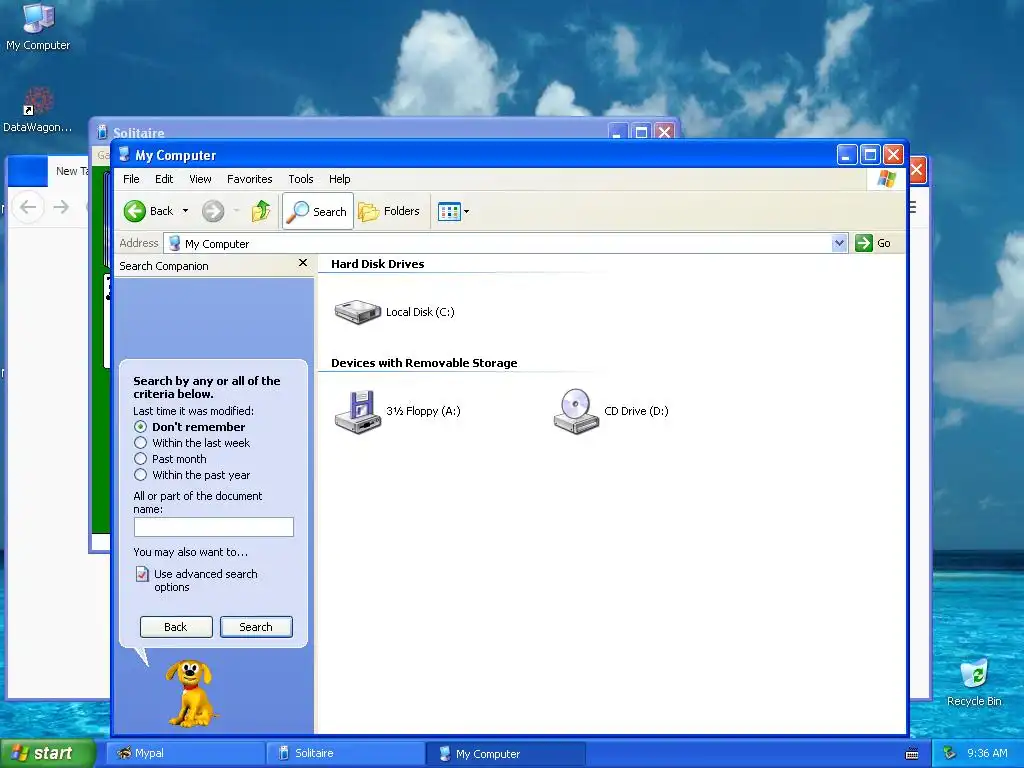Select the 3½ Floppy (A:) drive icon
1024x768 pixels.
coord(357,411)
